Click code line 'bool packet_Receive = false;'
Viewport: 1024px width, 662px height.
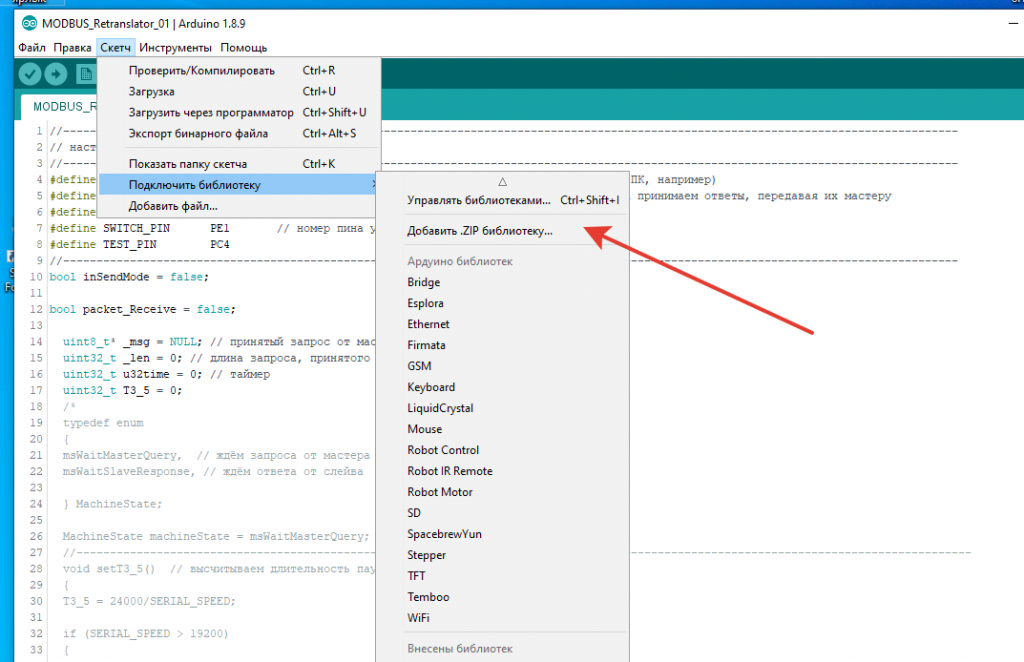(x=142, y=309)
